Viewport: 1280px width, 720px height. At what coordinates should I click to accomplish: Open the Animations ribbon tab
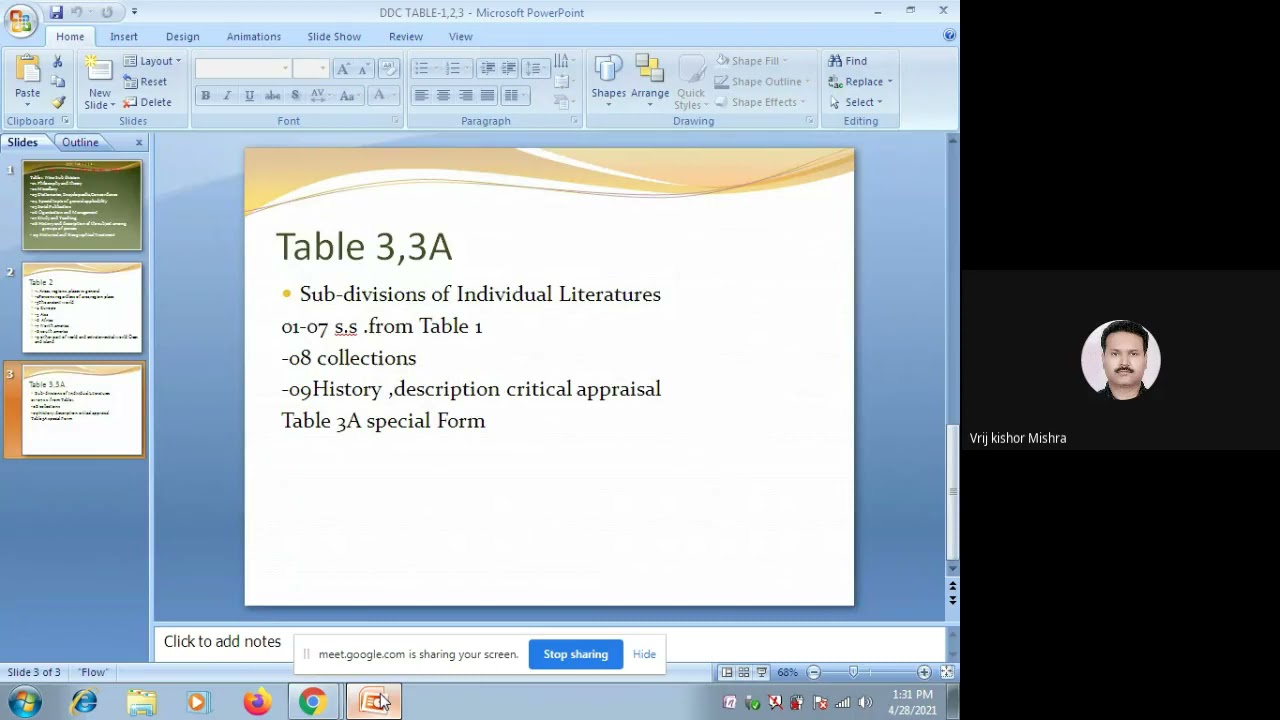pyautogui.click(x=254, y=36)
